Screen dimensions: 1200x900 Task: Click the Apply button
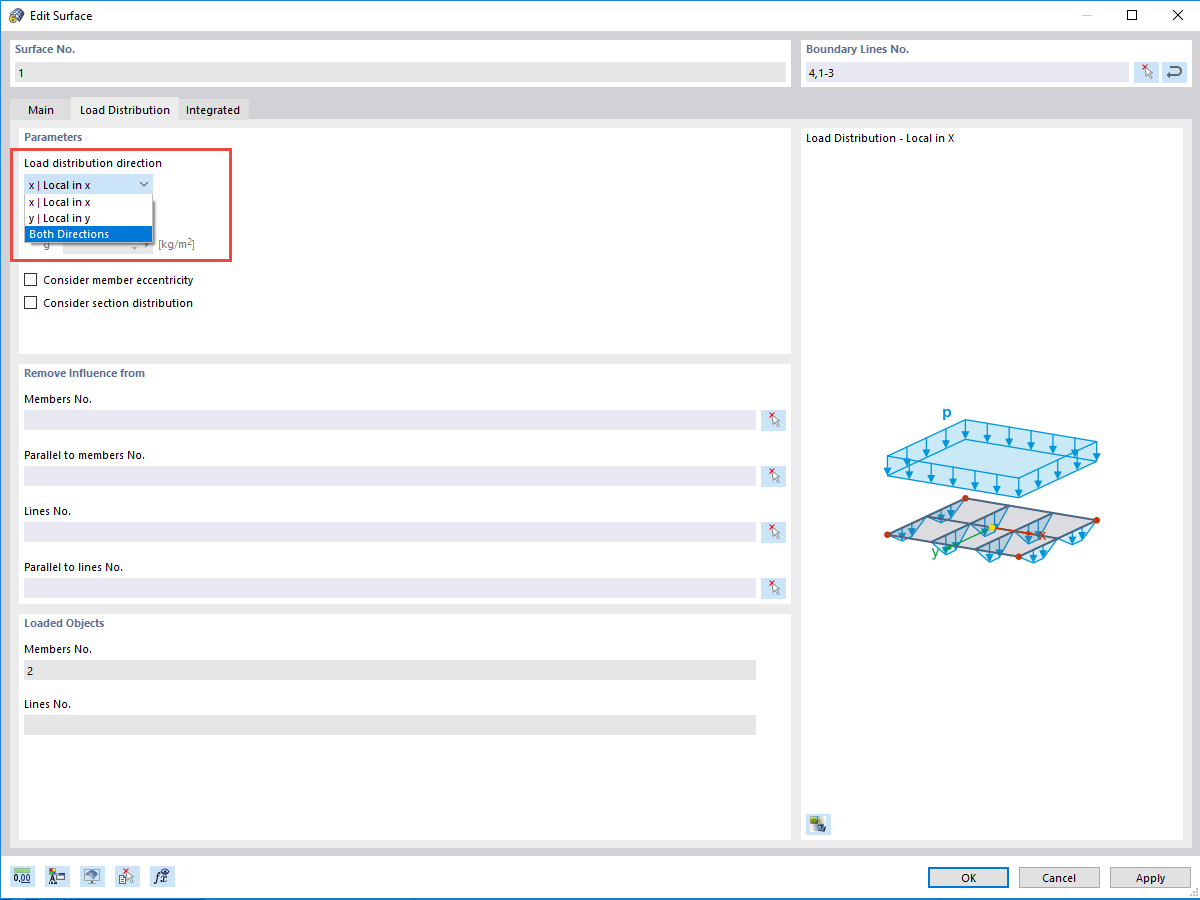1150,877
